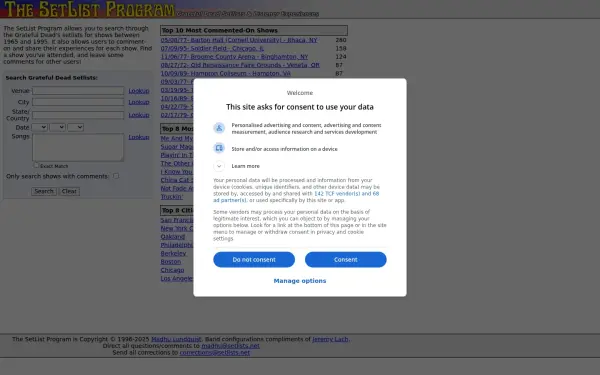Click the Clear button
This screenshot has height=375, width=600.
point(69,191)
